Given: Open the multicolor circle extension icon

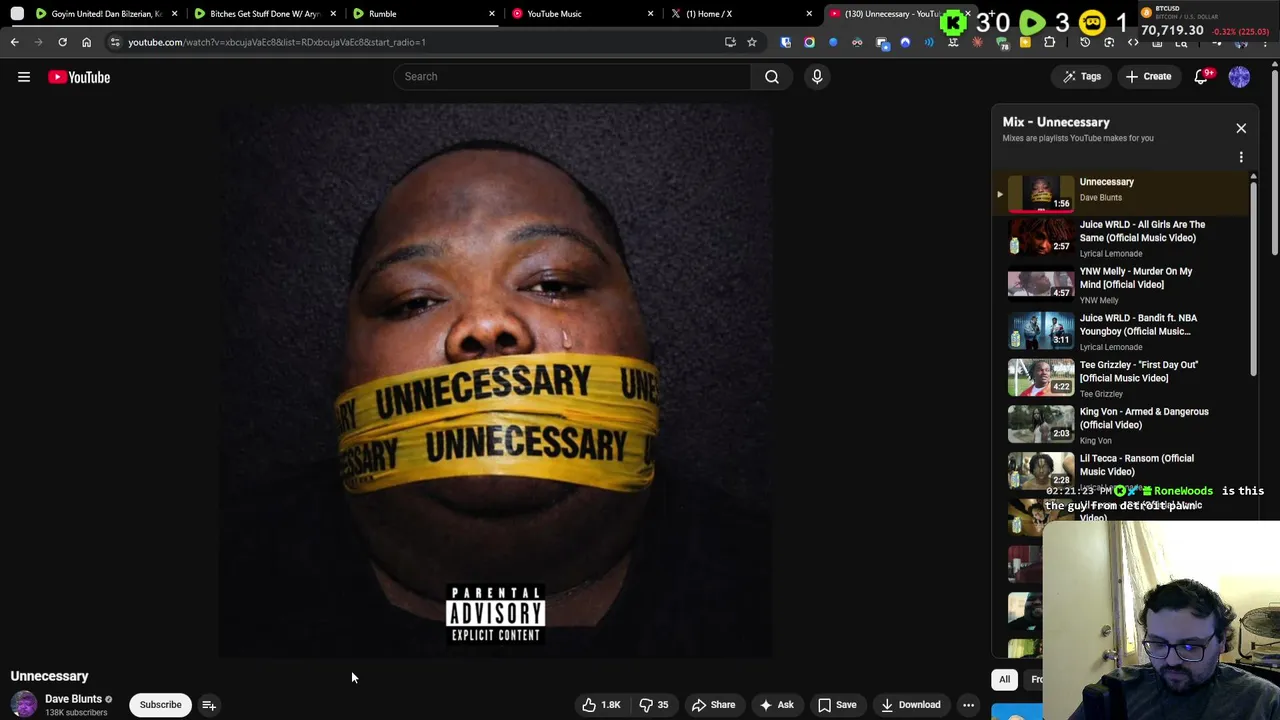Looking at the screenshot, I should 809,42.
